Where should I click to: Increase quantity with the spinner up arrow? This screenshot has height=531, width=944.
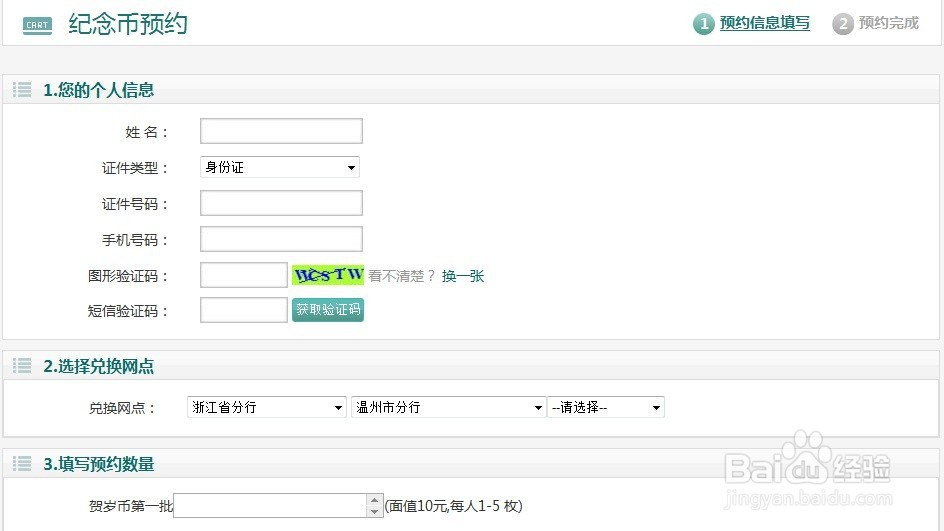point(374,500)
